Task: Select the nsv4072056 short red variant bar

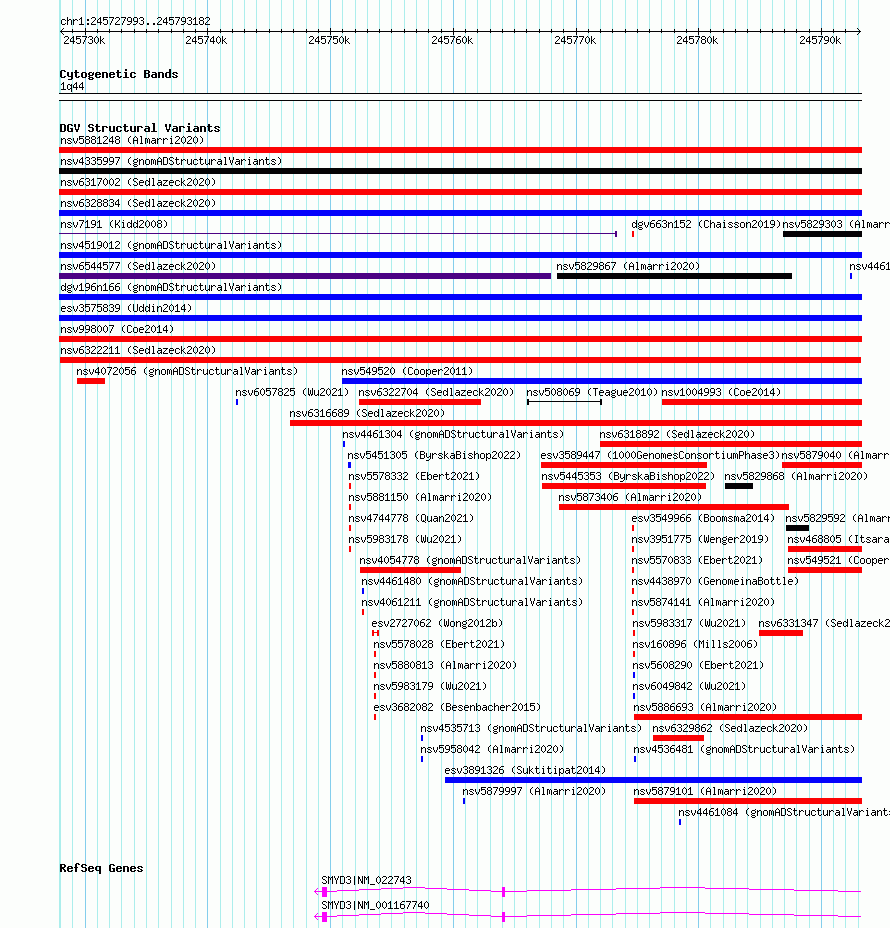Action: click(91, 381)
